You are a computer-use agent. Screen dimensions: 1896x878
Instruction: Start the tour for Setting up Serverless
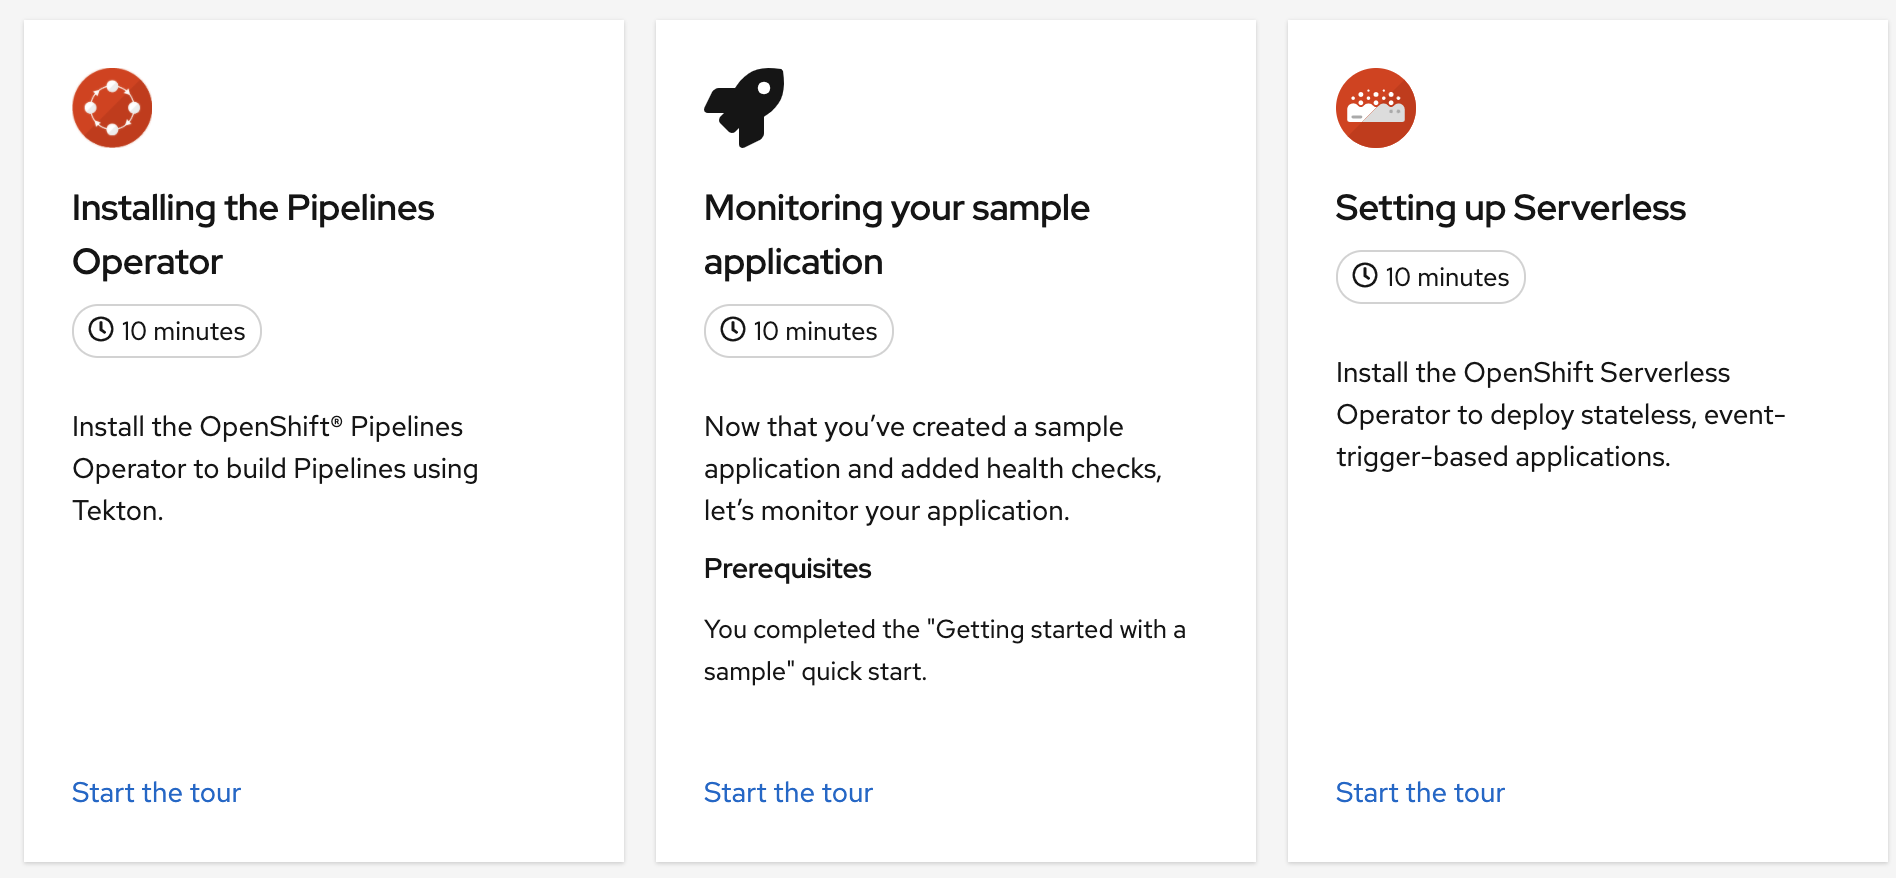tap(1420, 793)
